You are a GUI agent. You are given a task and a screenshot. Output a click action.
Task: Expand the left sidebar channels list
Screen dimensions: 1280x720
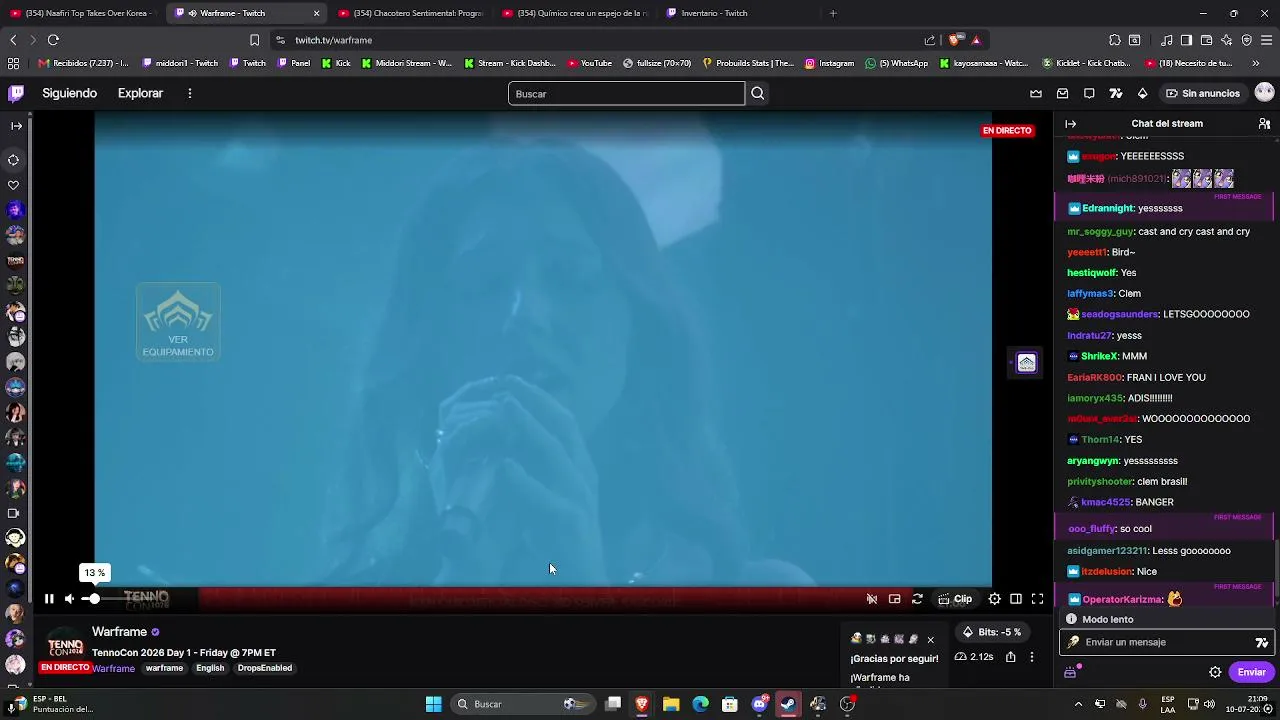16,126
